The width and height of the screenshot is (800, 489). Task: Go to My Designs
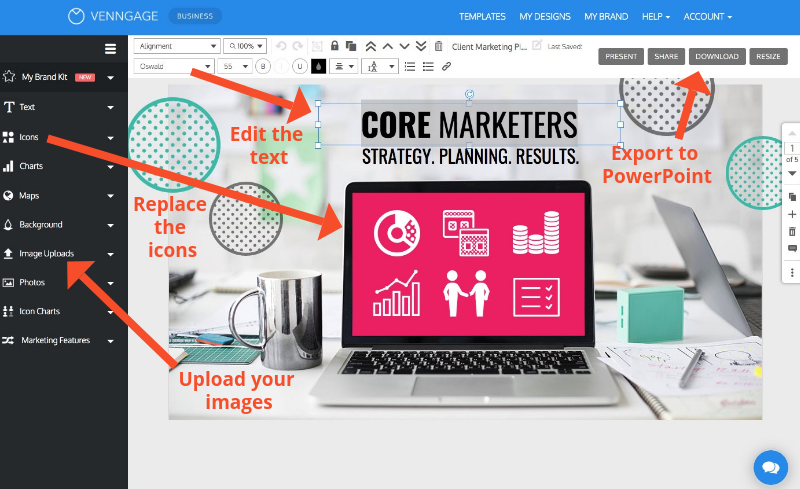[545, 16]
